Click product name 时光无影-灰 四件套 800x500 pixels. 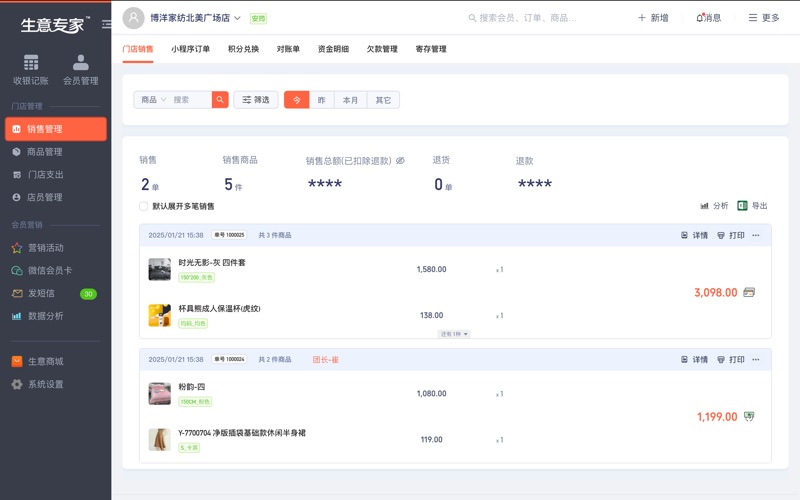tap(212, 263)
